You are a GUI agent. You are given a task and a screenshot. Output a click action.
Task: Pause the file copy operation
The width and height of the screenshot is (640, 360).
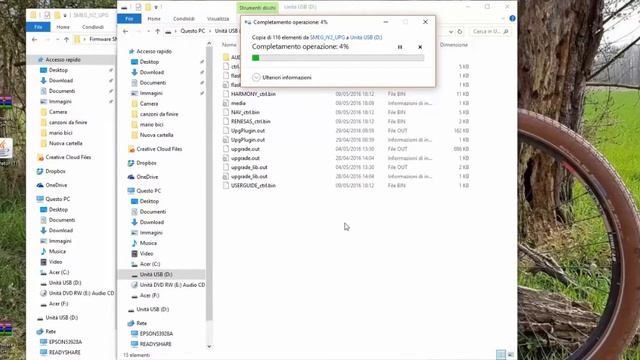coord(400,47)
